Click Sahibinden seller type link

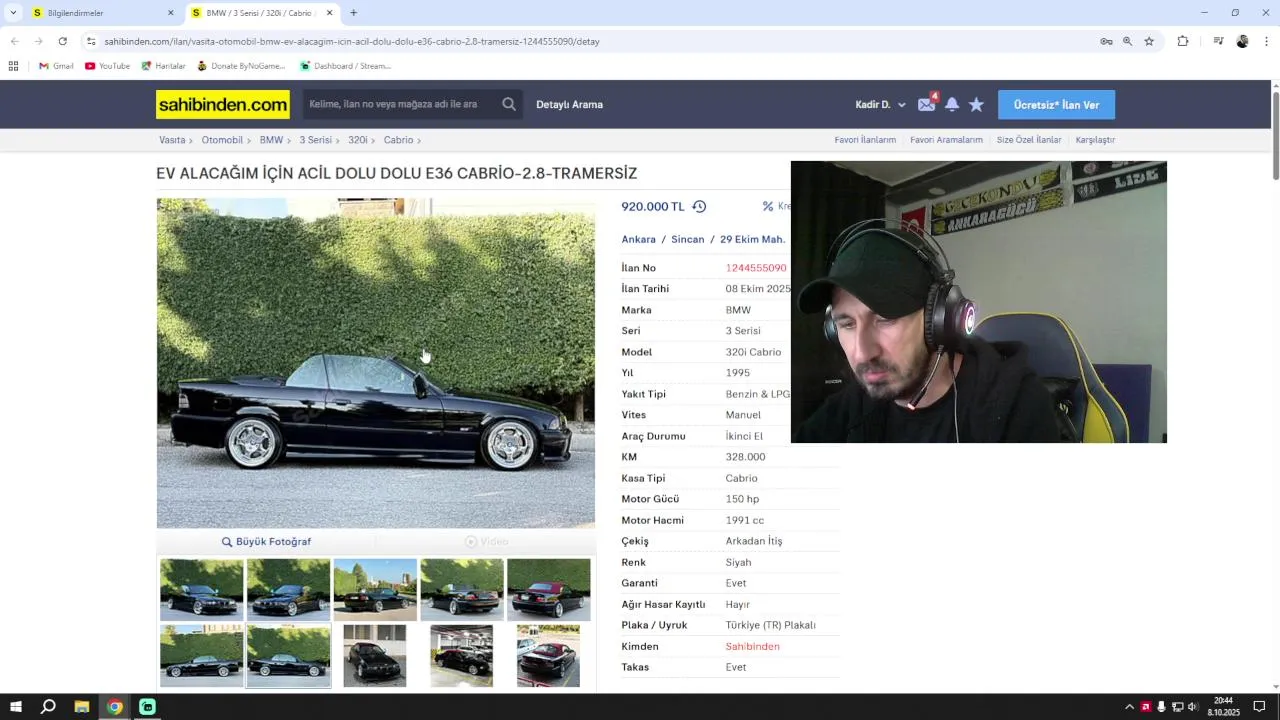tap(752, 646)
